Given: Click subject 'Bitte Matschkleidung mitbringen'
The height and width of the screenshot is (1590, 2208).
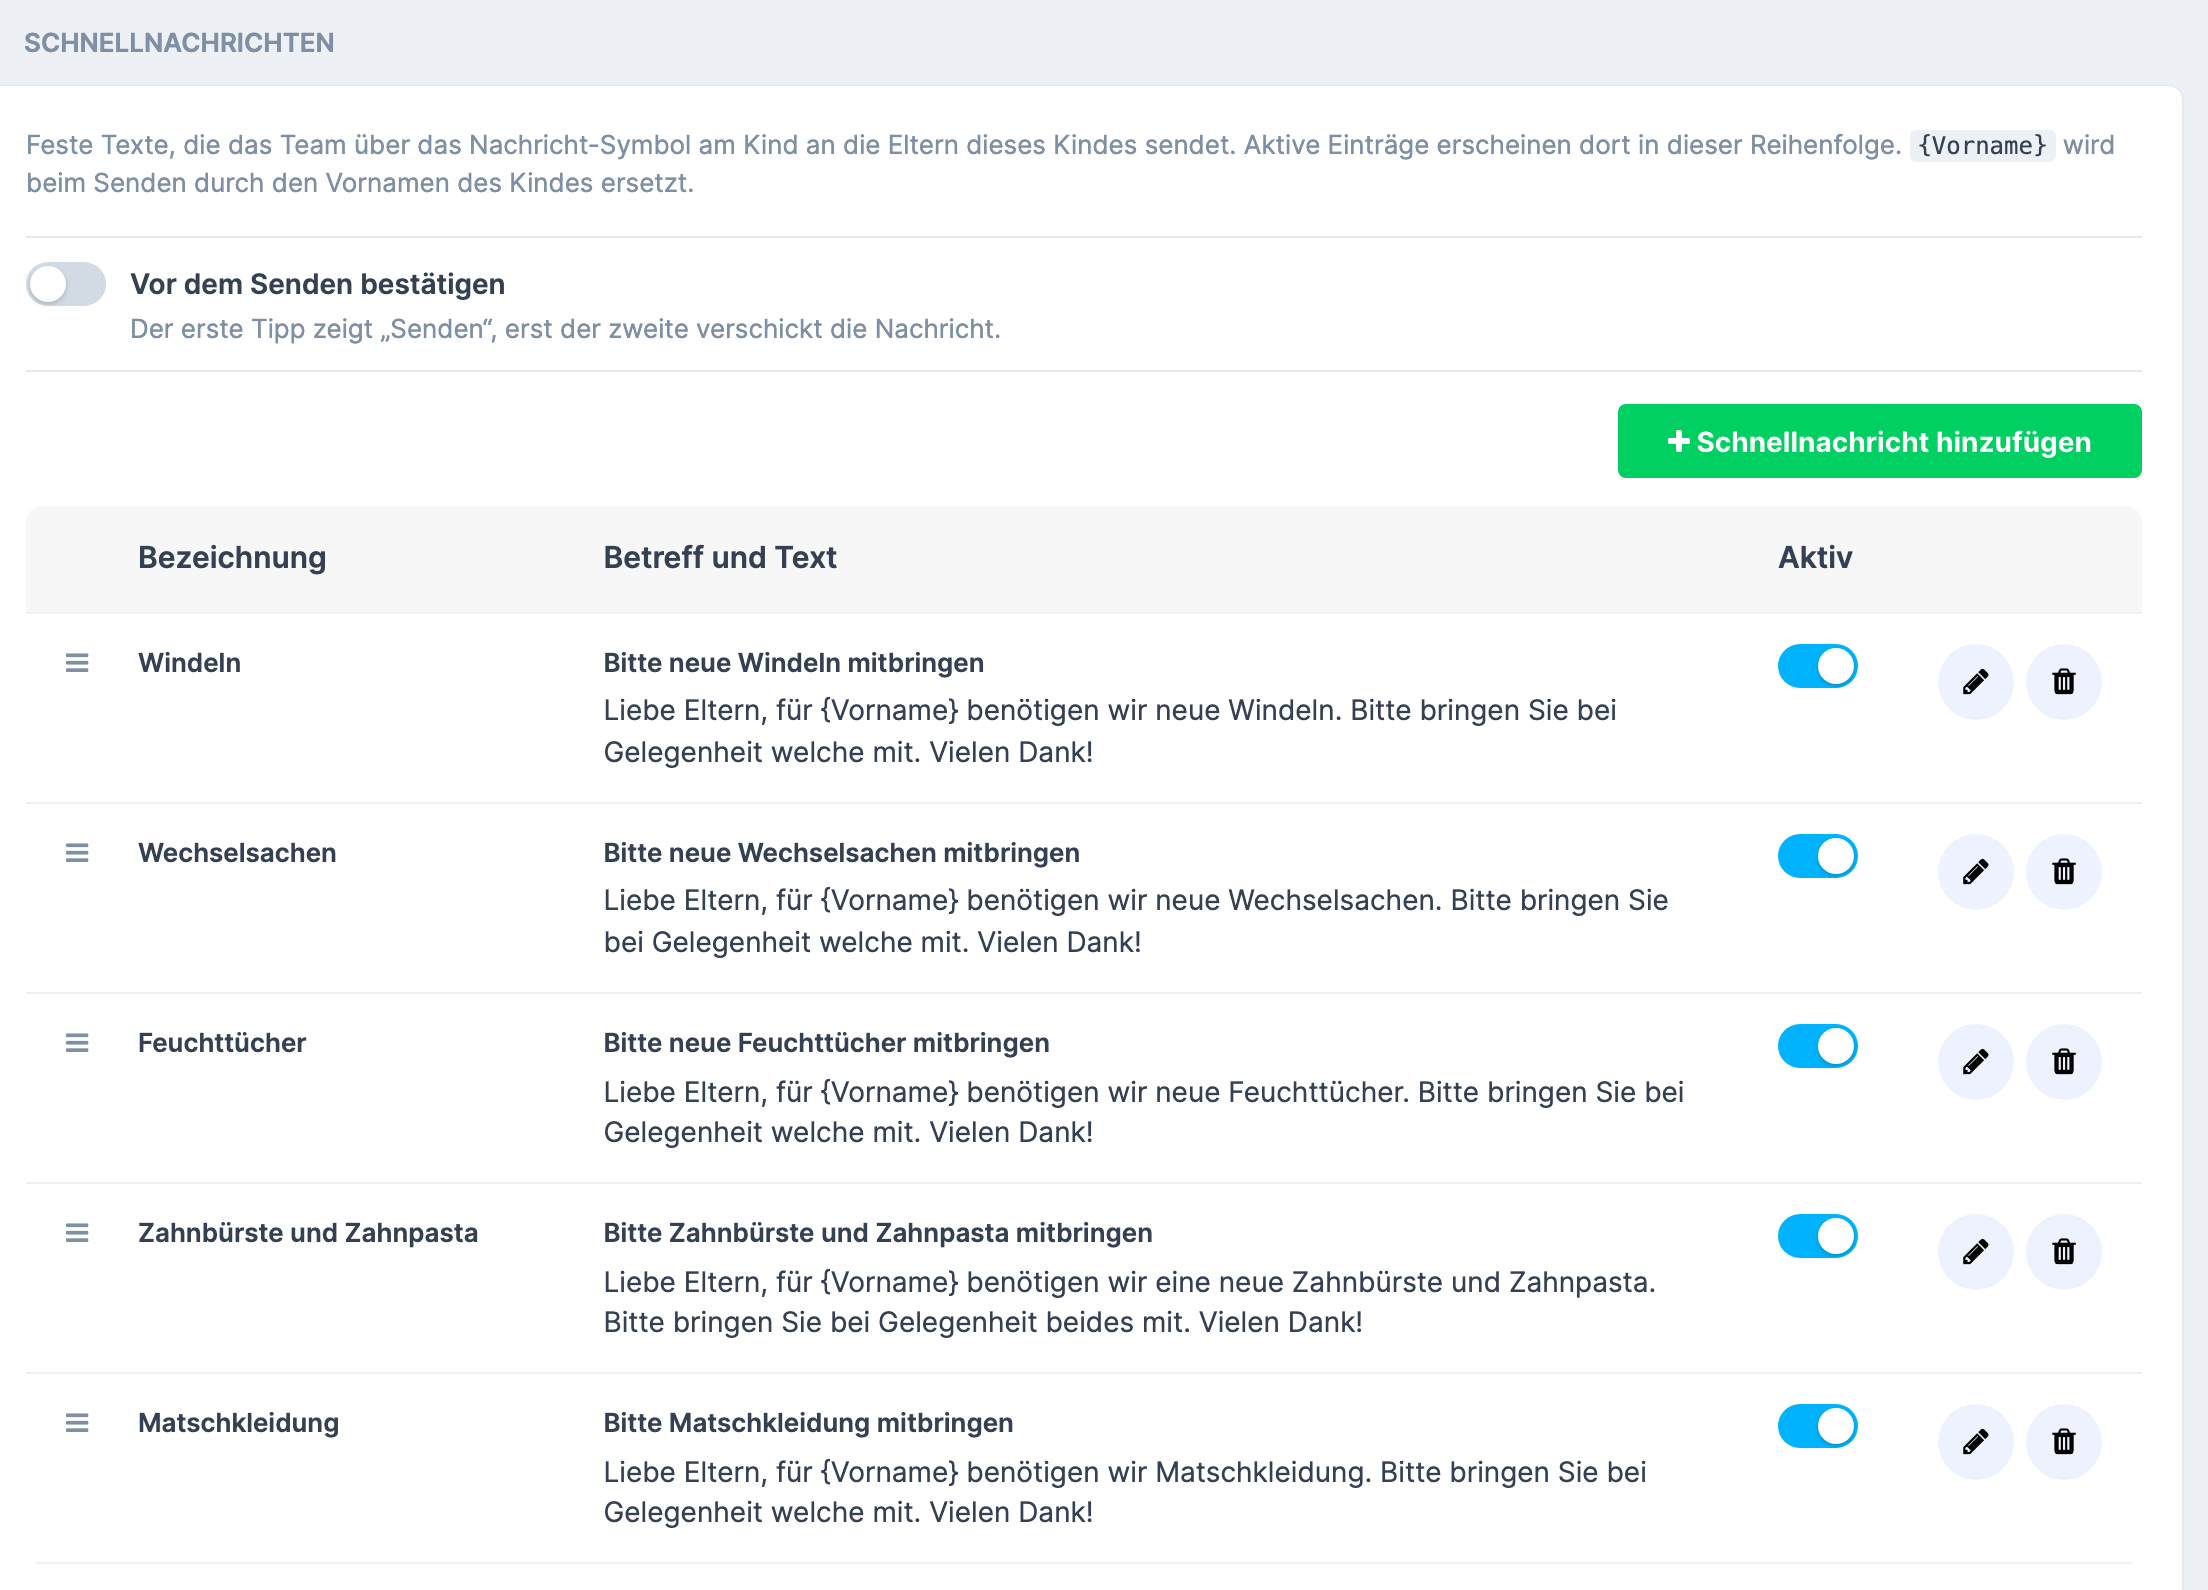Looking at the screenshot, I should pos(808,1423).
